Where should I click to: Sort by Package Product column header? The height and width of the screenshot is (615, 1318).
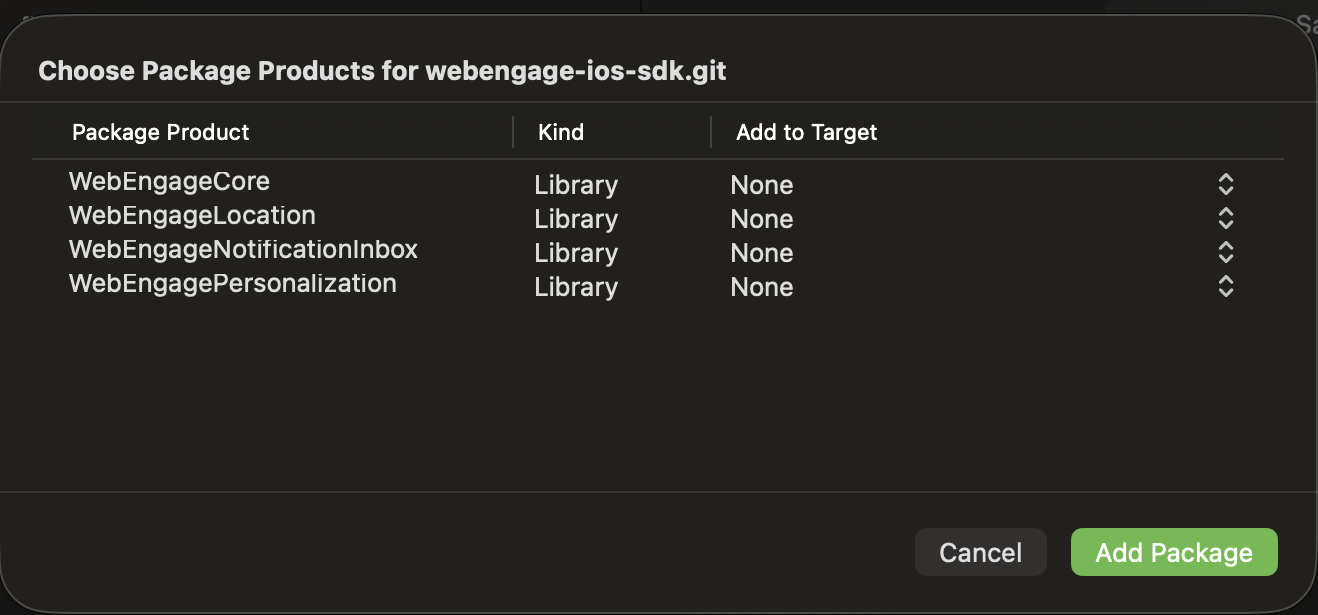click(161, 132)
